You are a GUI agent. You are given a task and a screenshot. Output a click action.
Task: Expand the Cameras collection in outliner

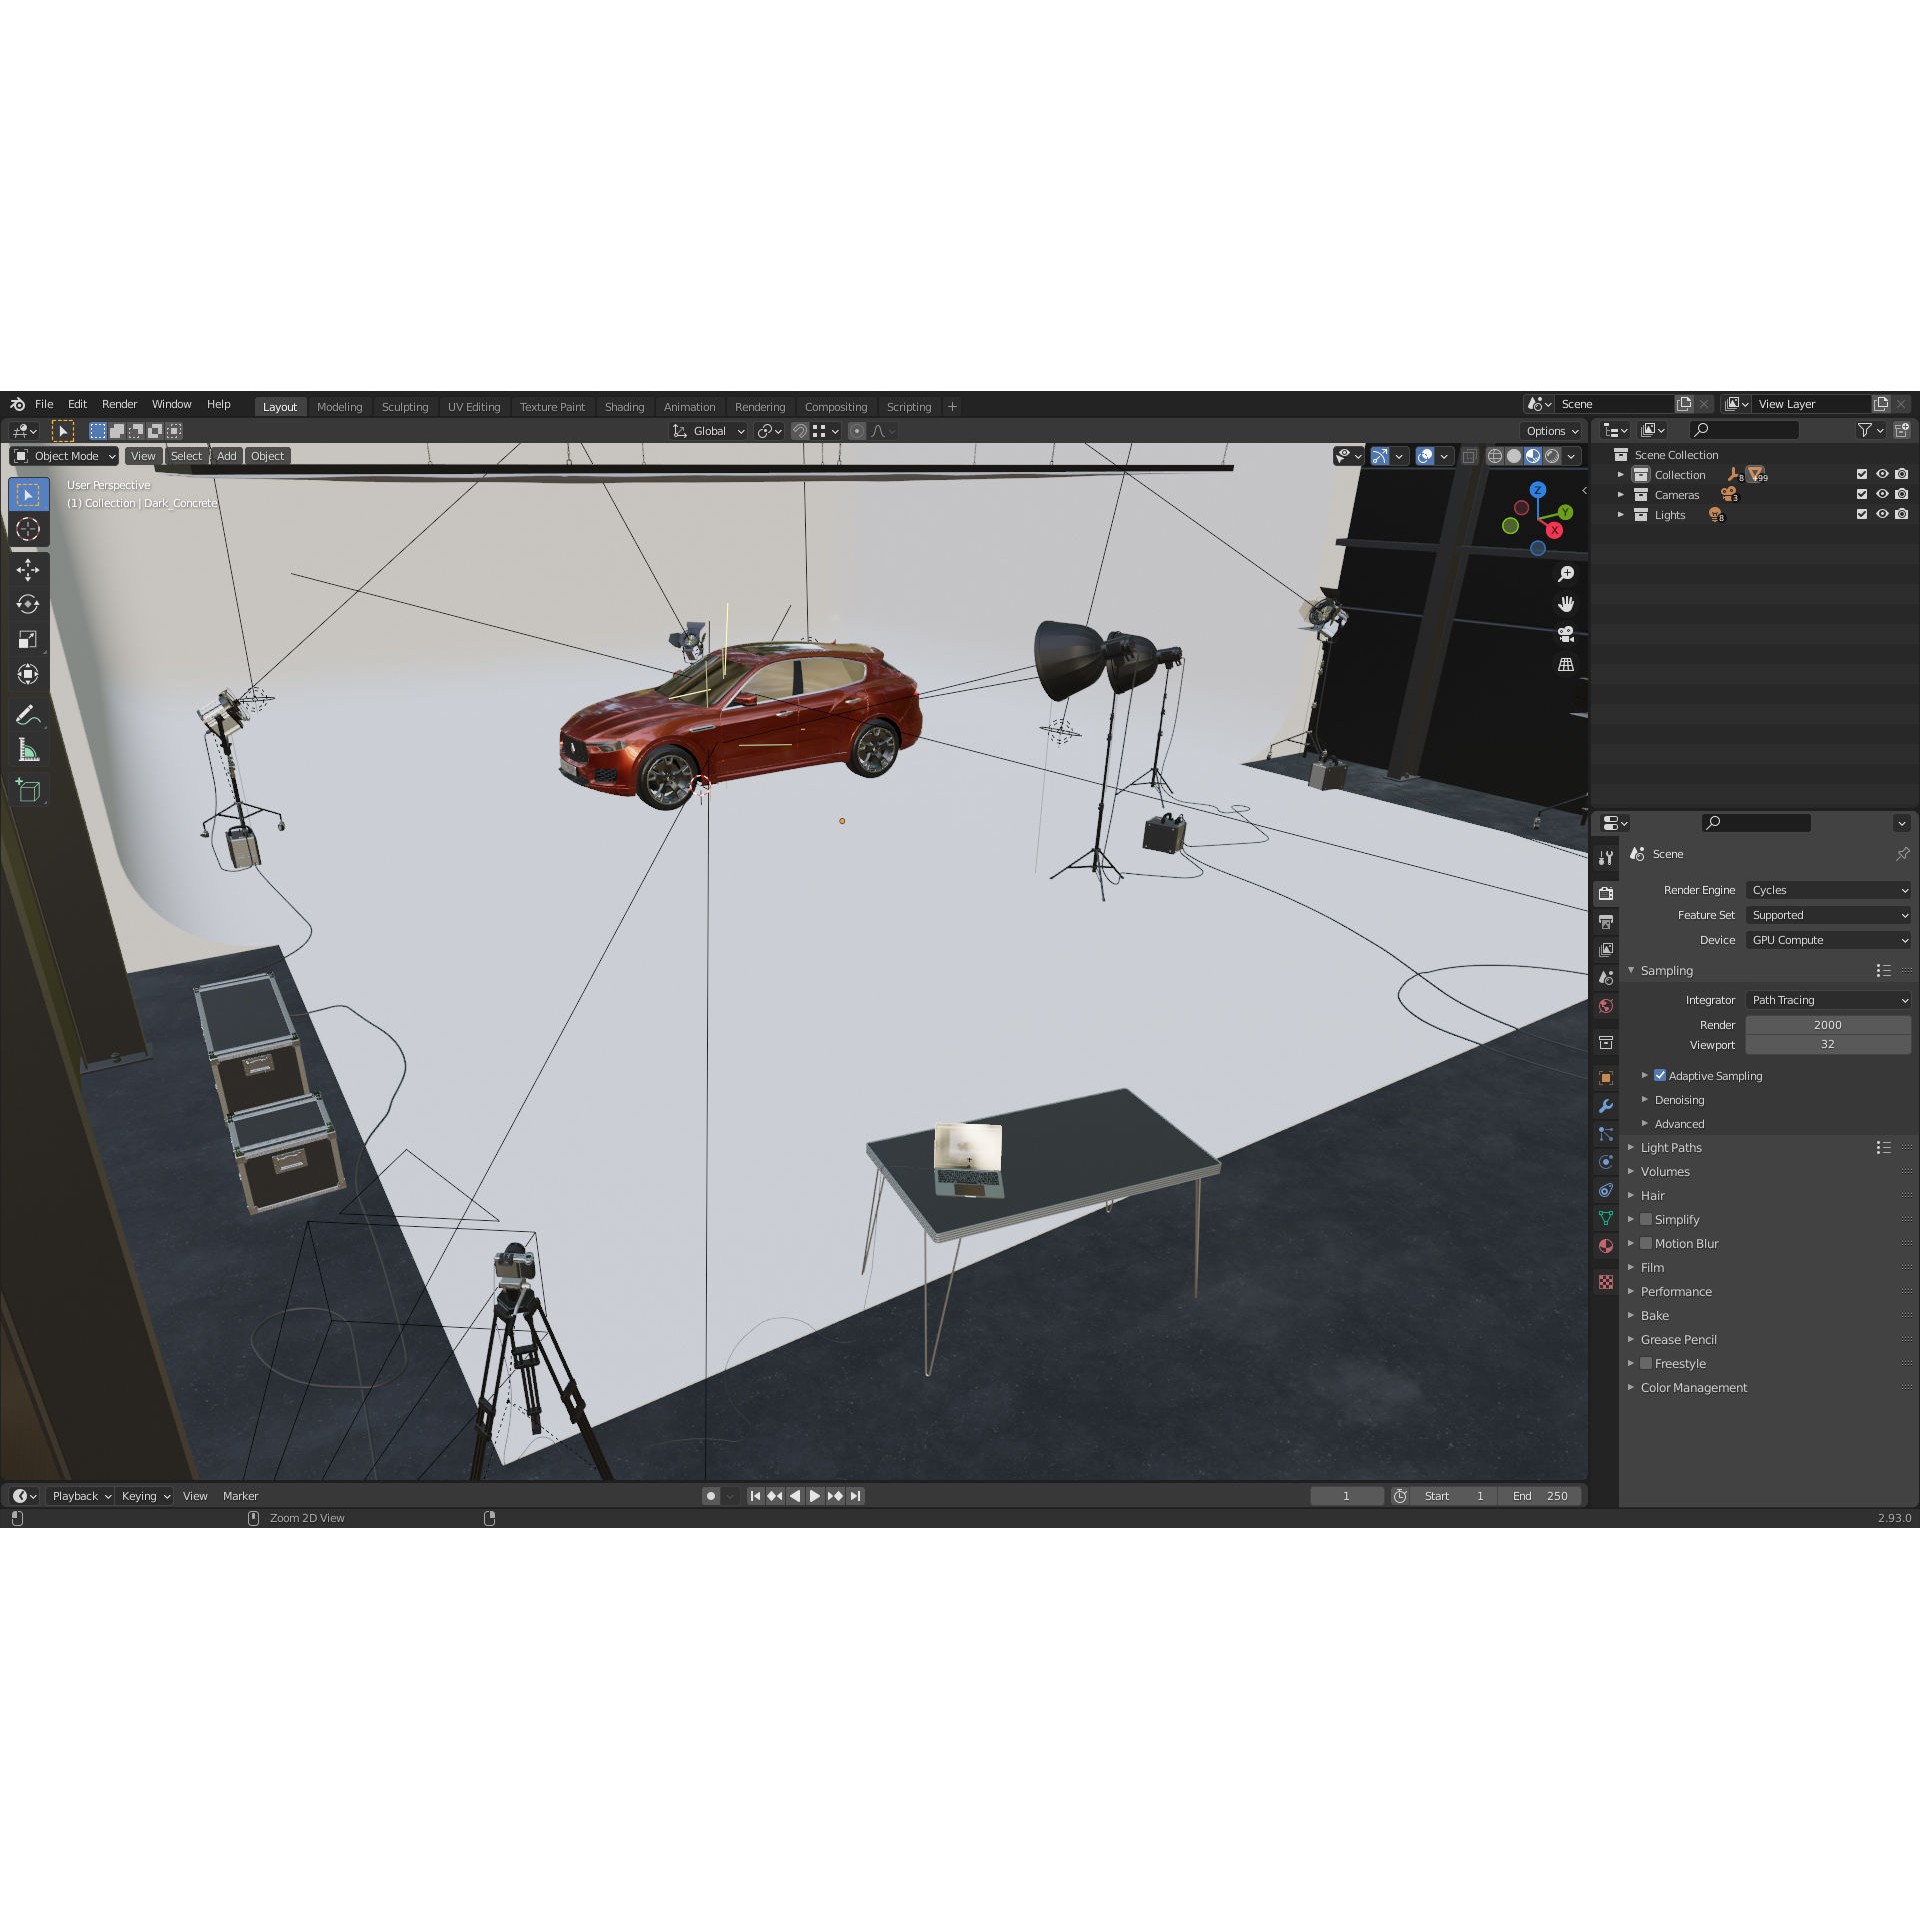[x=1621, y=494]
